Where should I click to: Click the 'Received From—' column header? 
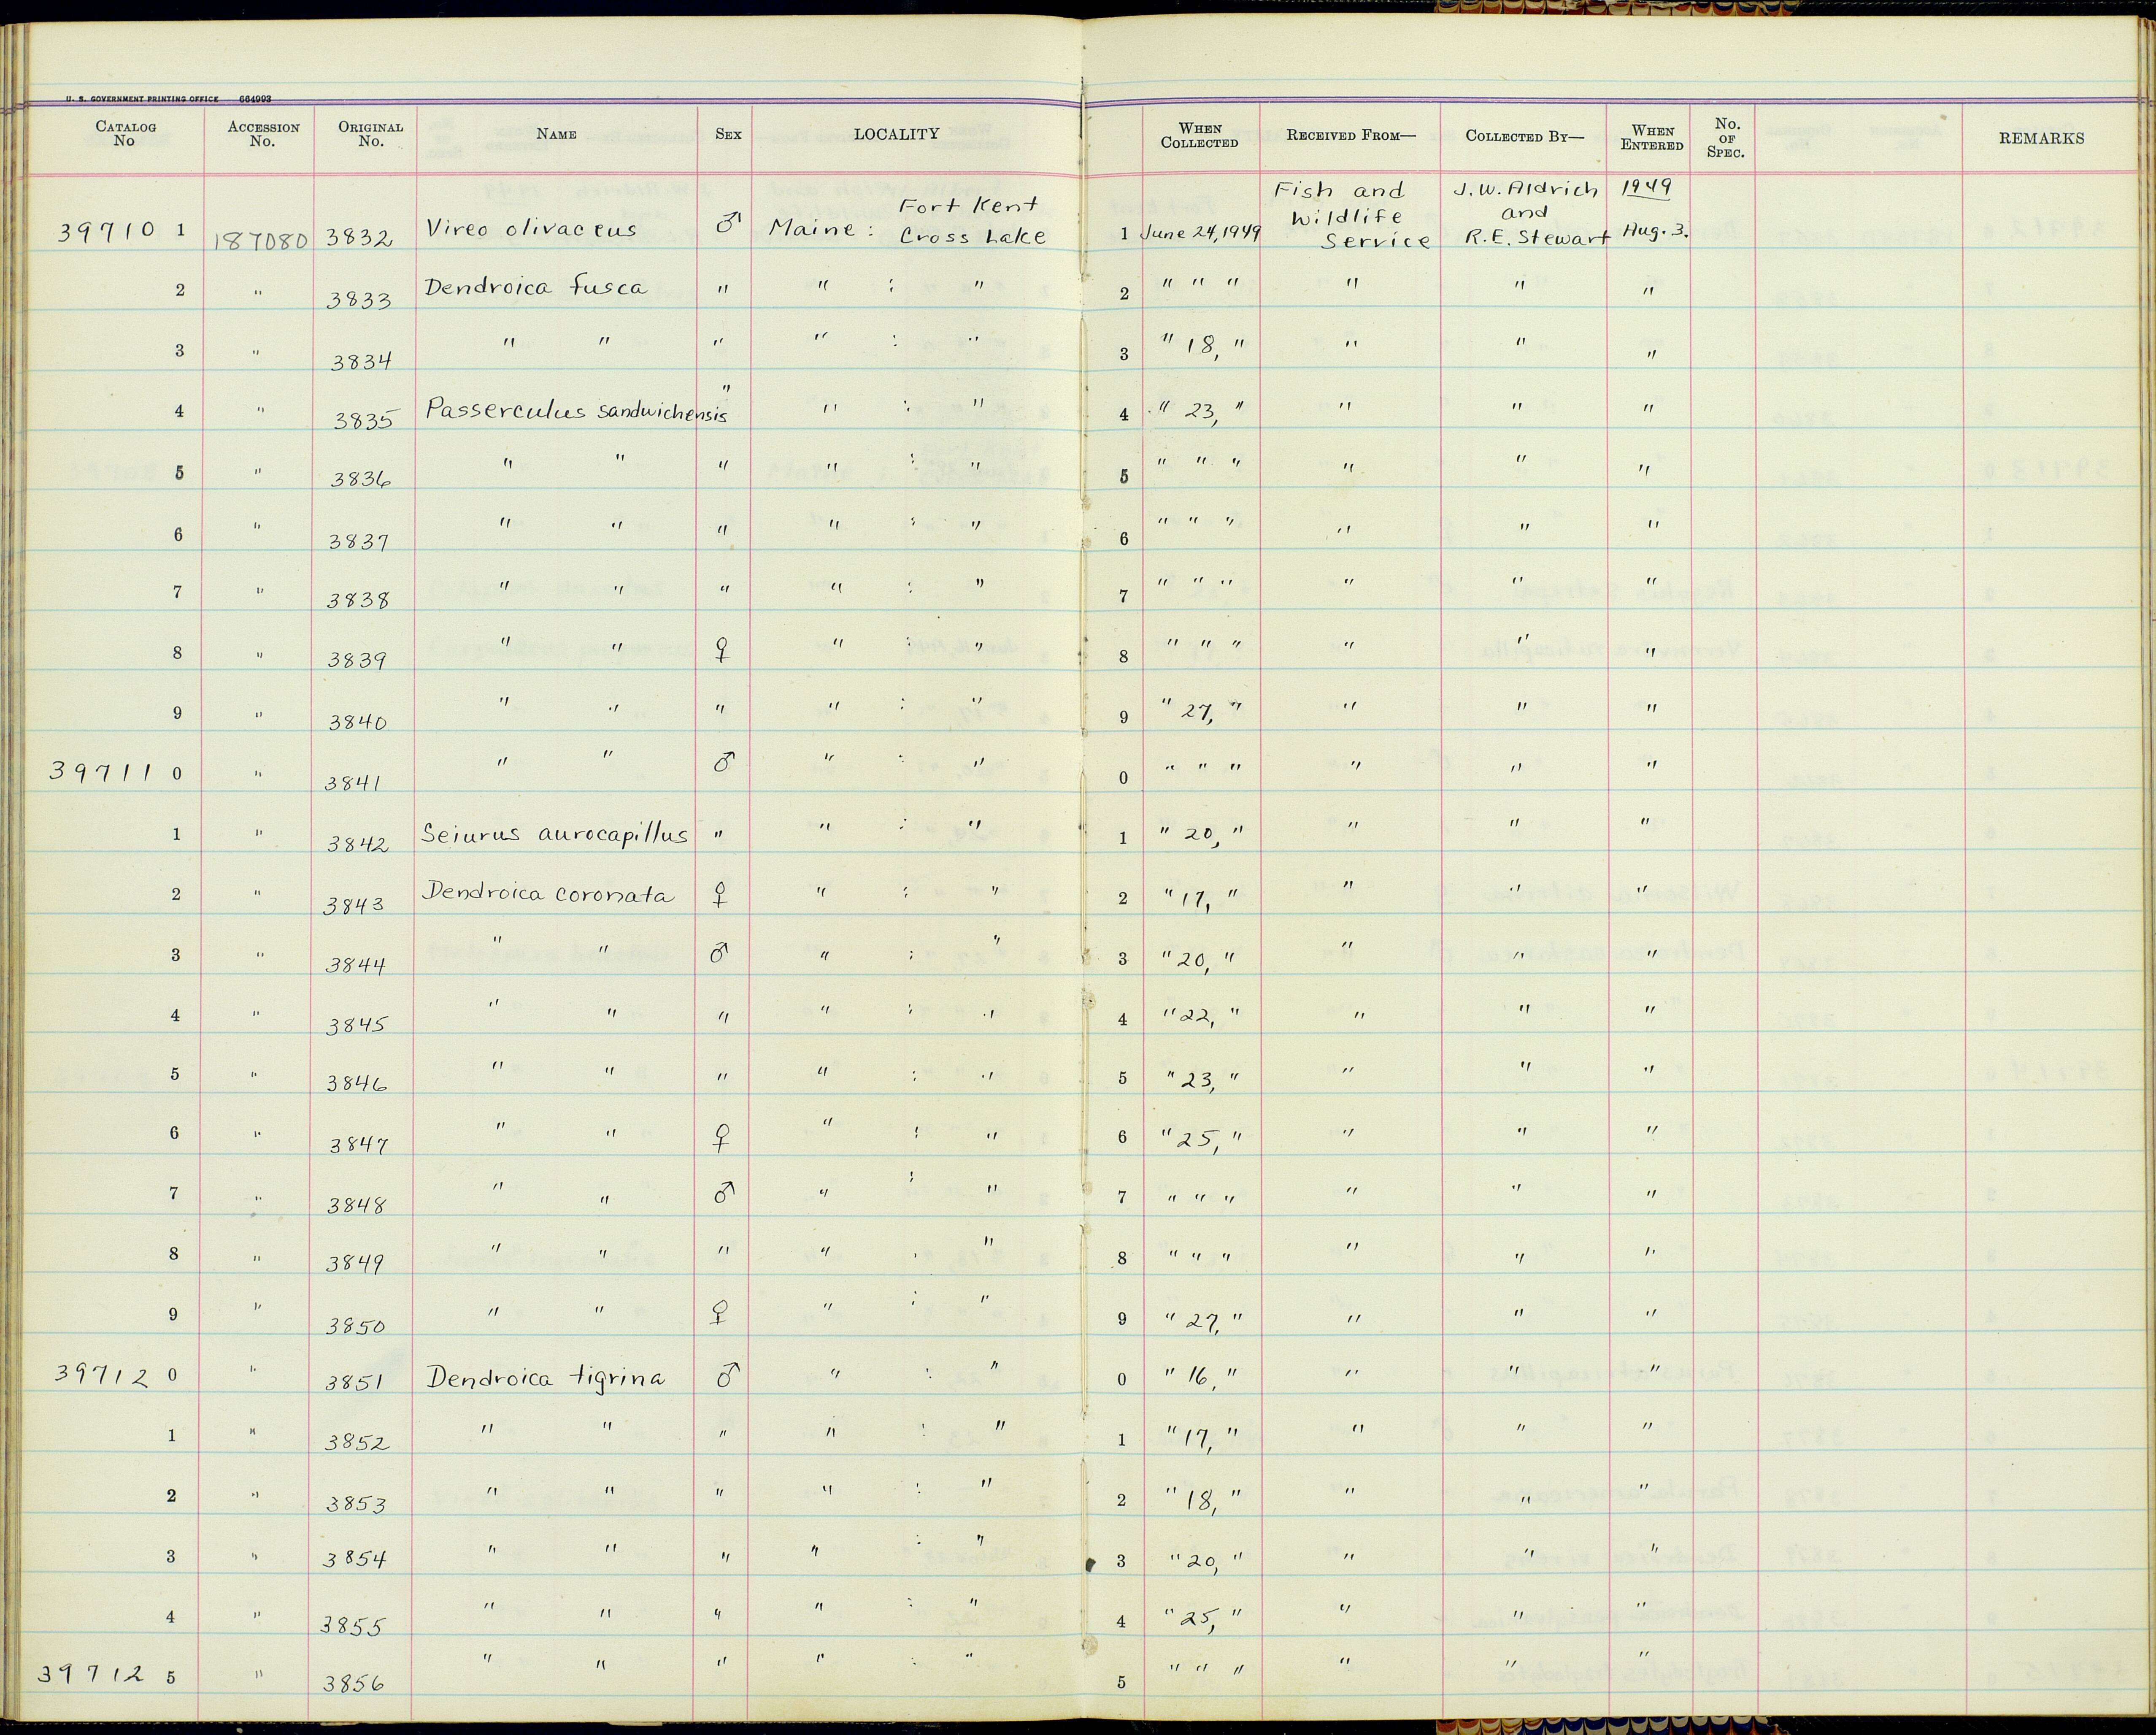click(x=1351, y=135)
